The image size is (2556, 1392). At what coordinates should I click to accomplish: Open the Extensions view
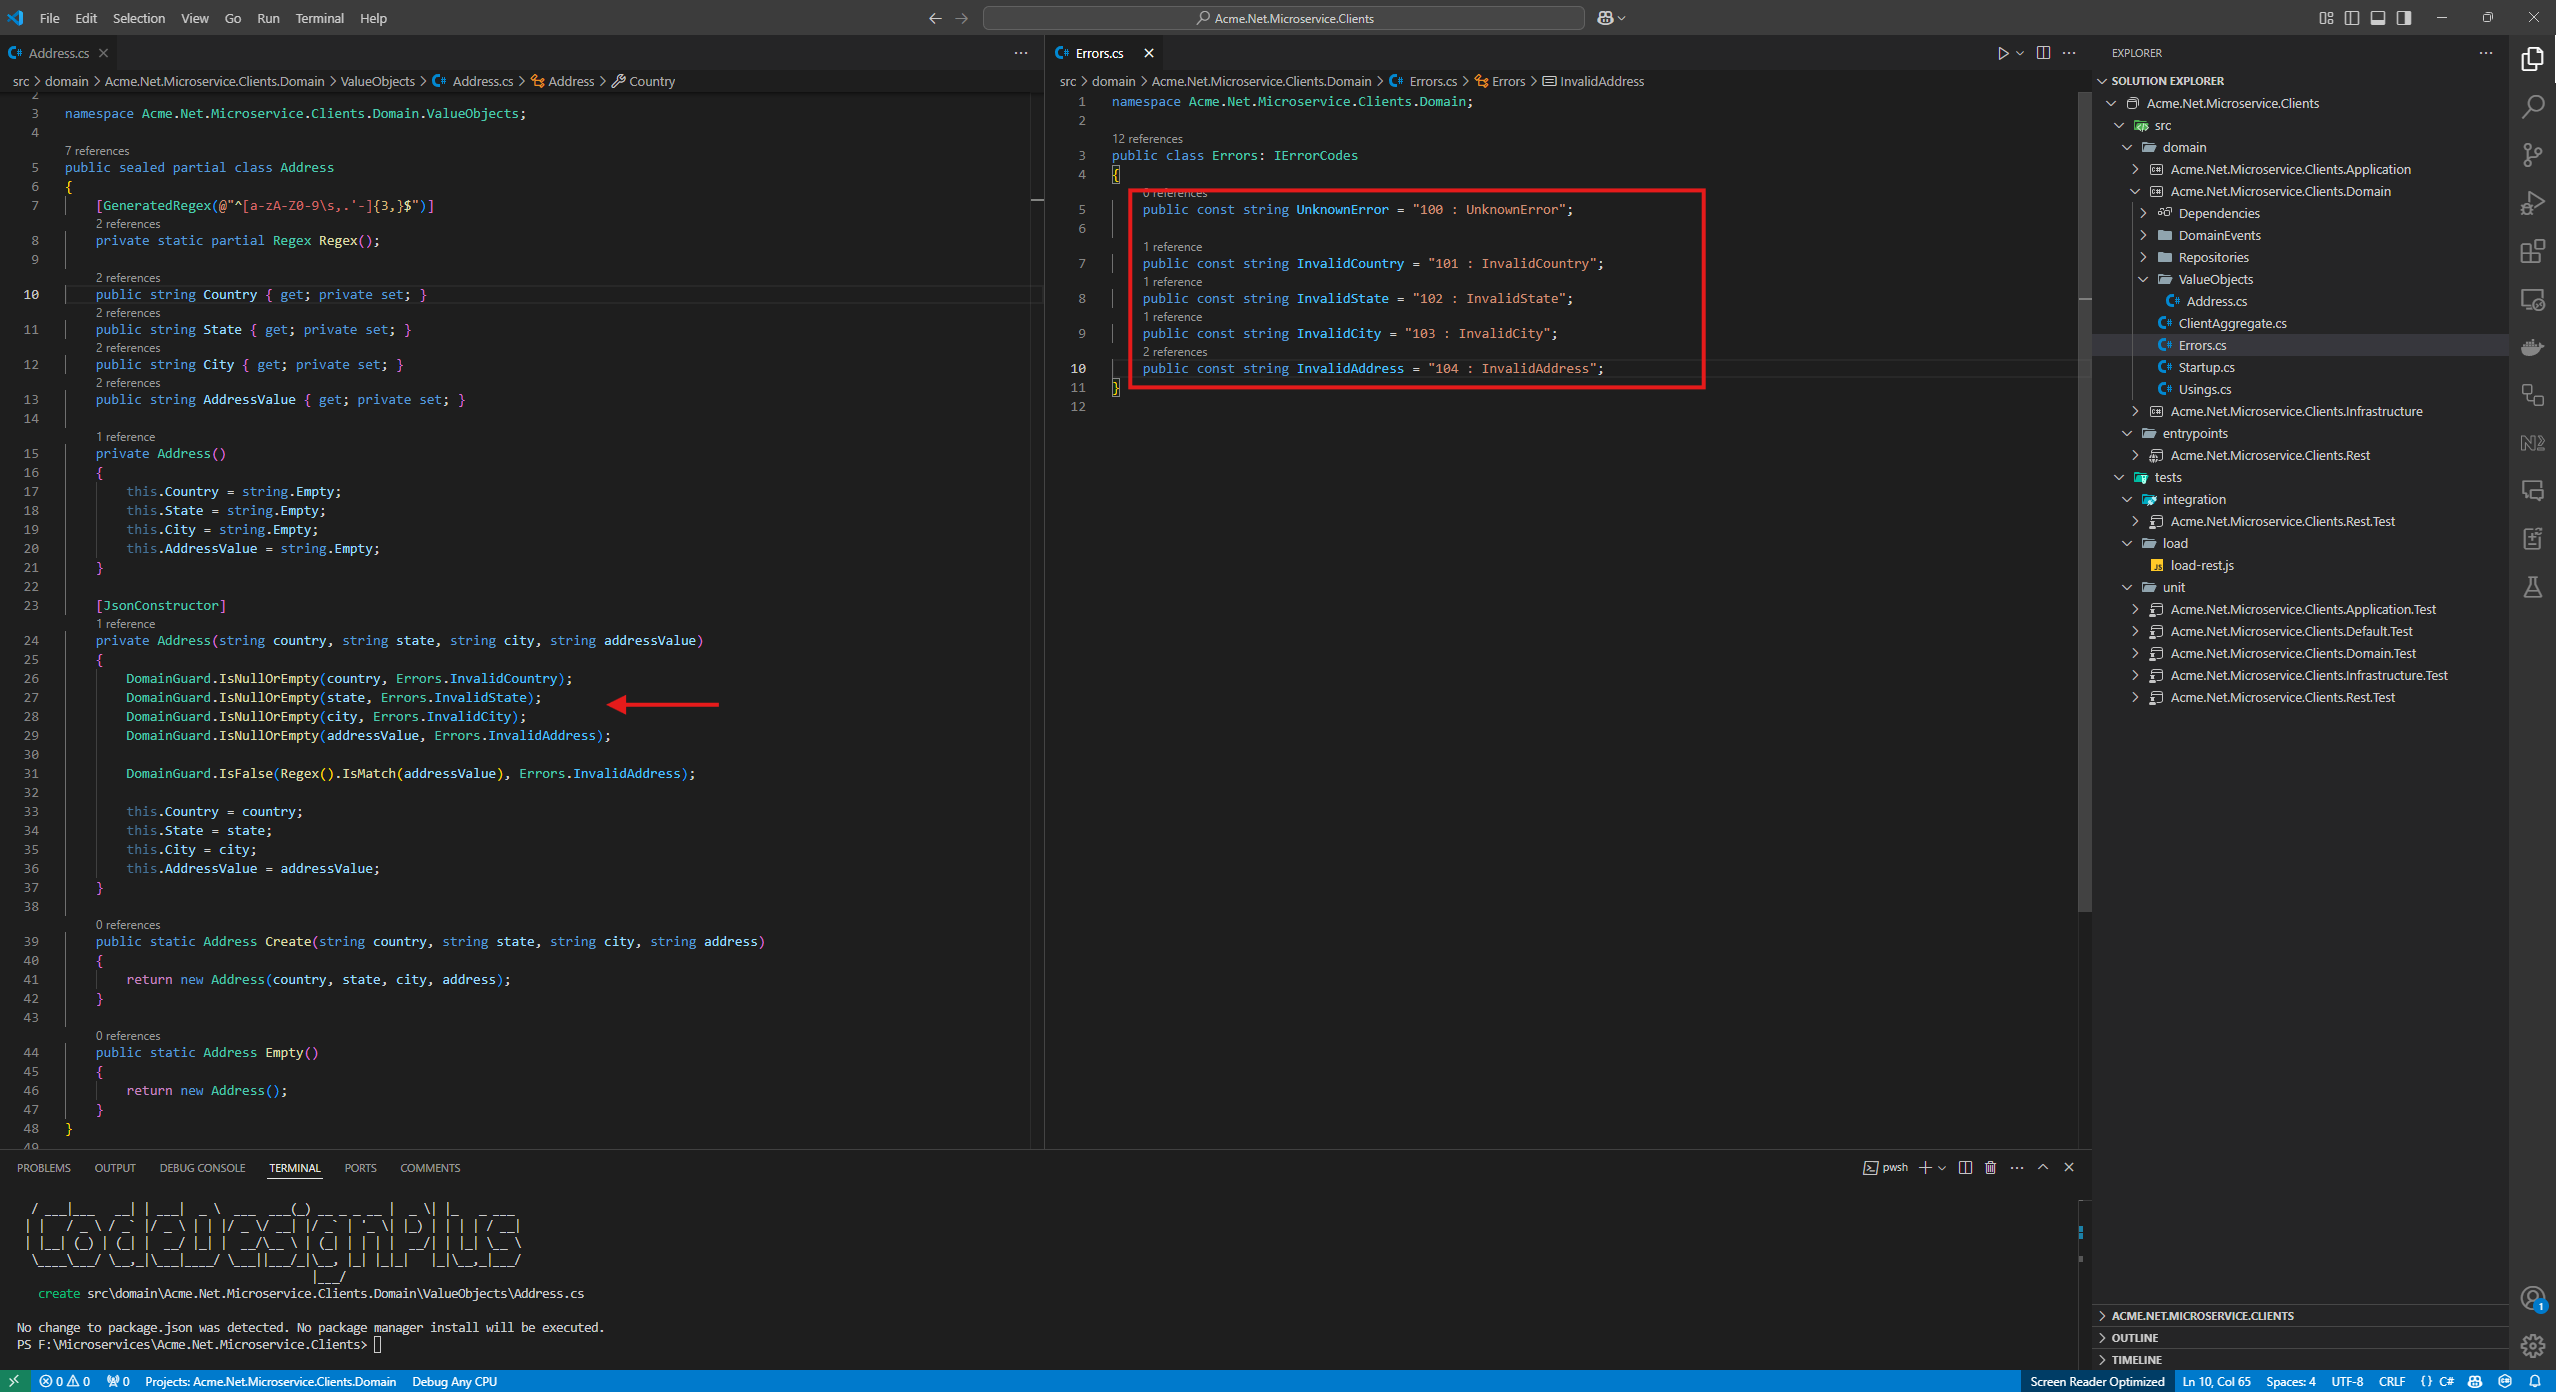tap(2532, 251)
